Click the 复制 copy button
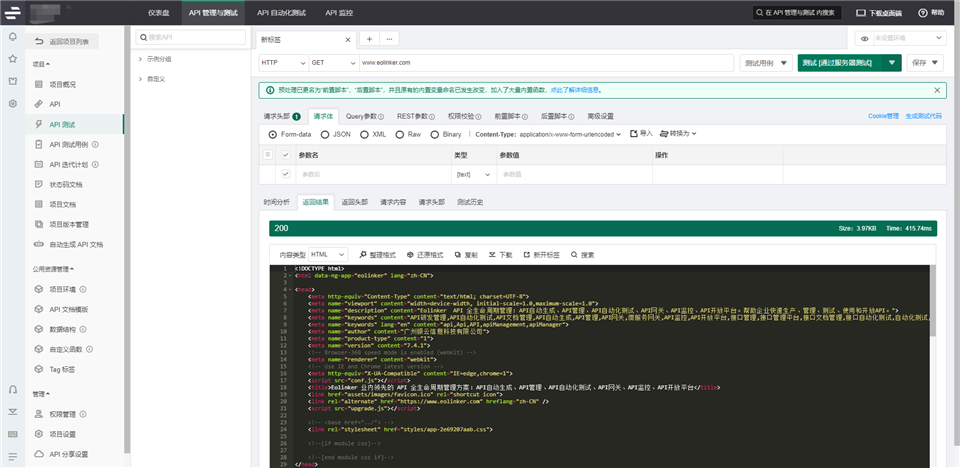Image resolution: width=960 pixels, height=468 pixels. 466,255
